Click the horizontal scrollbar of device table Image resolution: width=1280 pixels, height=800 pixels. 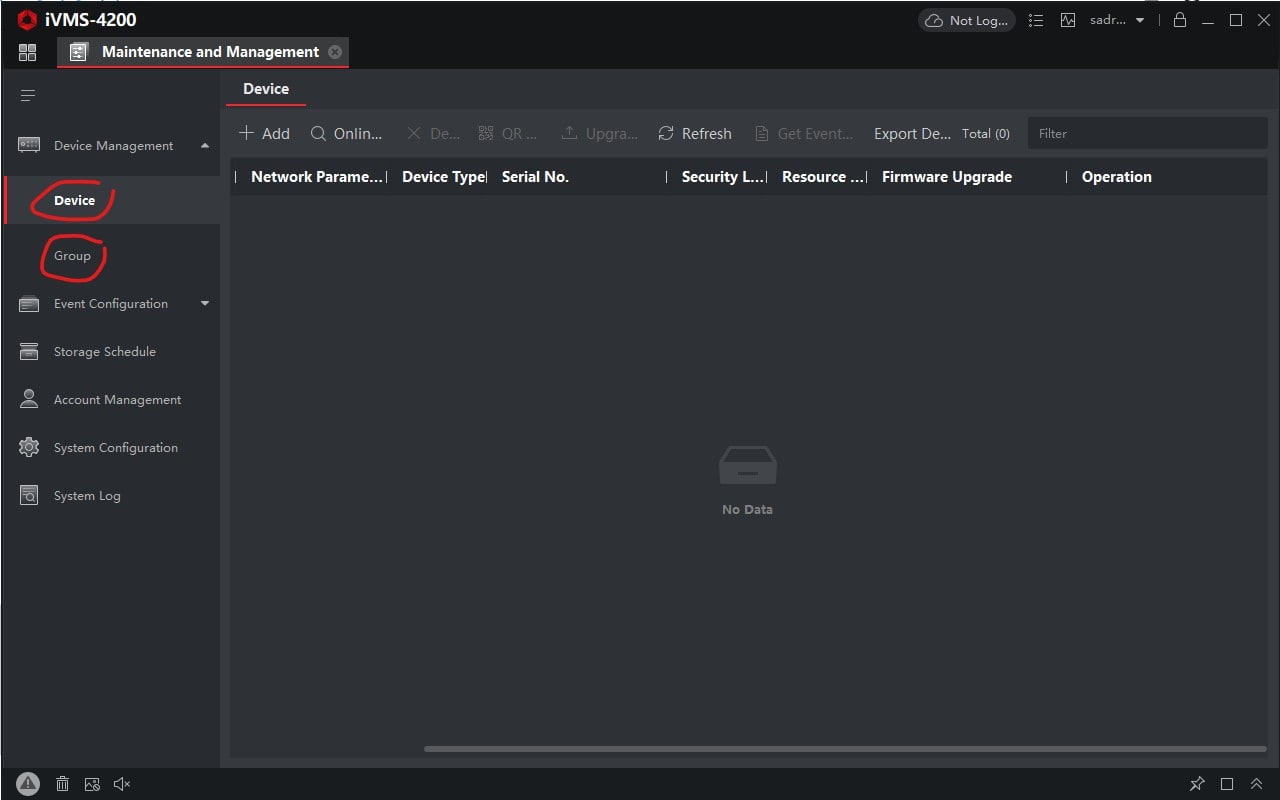point(845,748)
